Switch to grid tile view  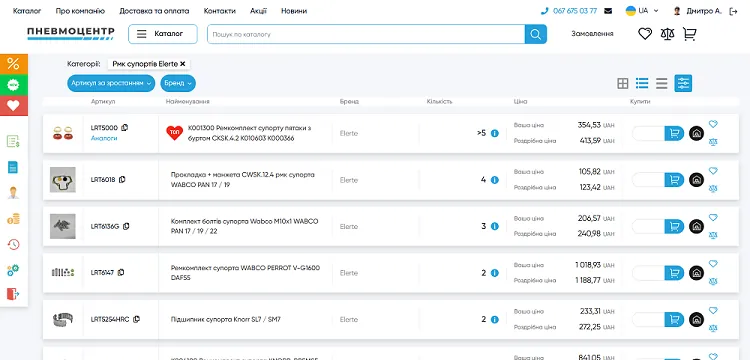pyautogui.click(x=622, y=84)
